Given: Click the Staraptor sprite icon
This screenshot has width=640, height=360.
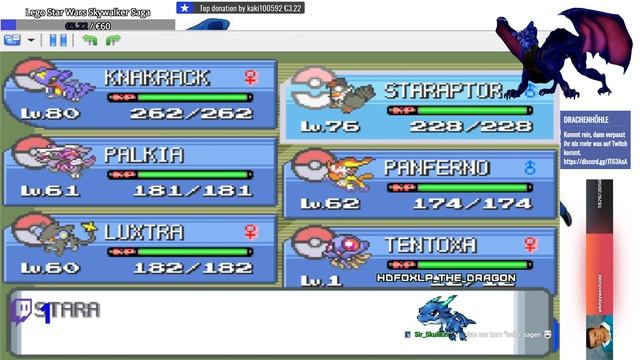Looking at the screenshot, I should (x=351, y=96).
